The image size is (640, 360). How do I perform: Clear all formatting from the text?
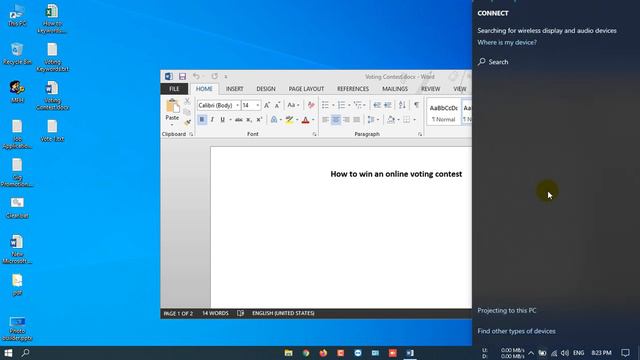(311, 105)
